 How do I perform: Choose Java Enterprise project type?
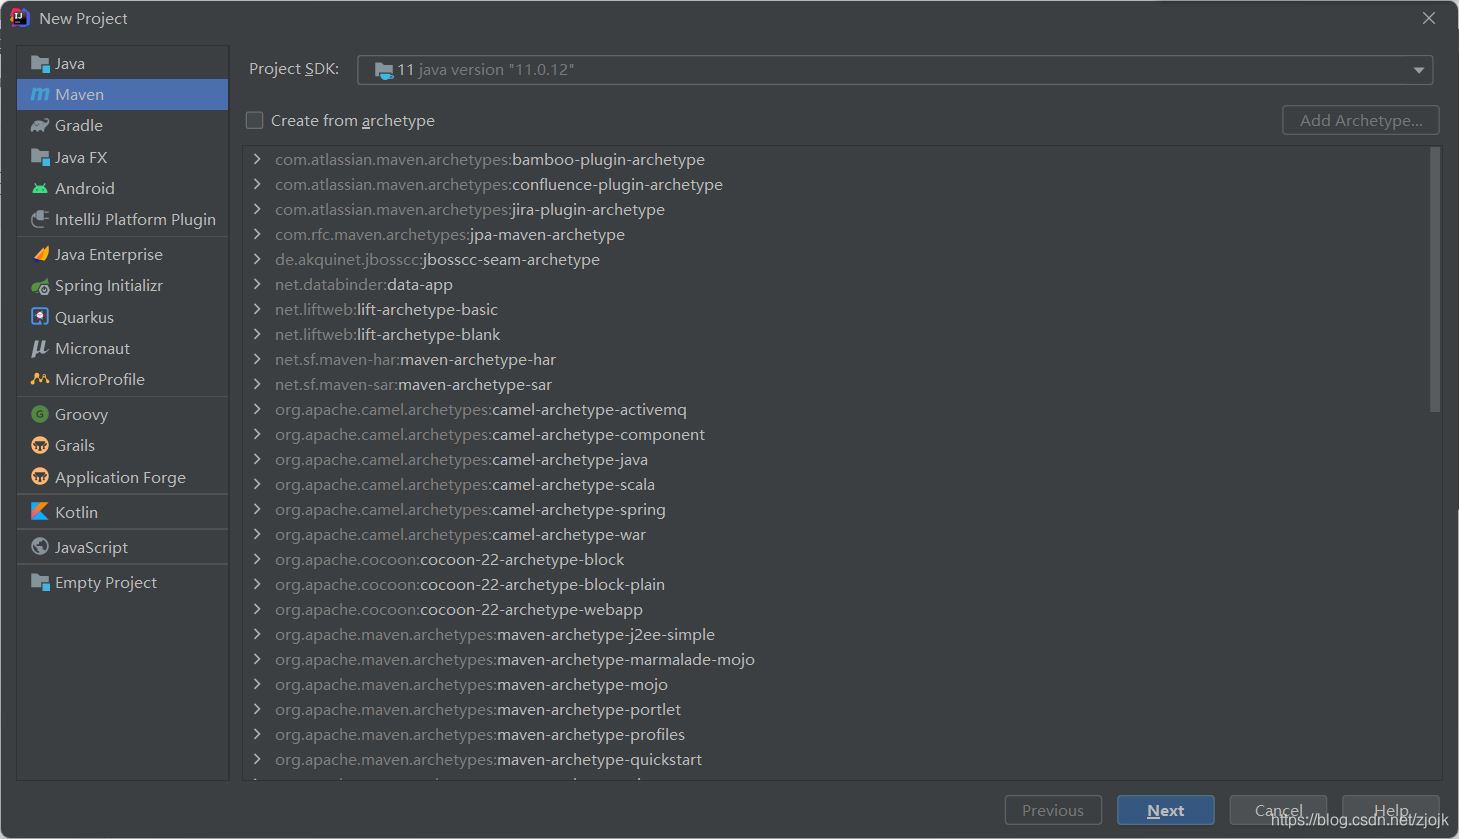click(x=122, y=254)
